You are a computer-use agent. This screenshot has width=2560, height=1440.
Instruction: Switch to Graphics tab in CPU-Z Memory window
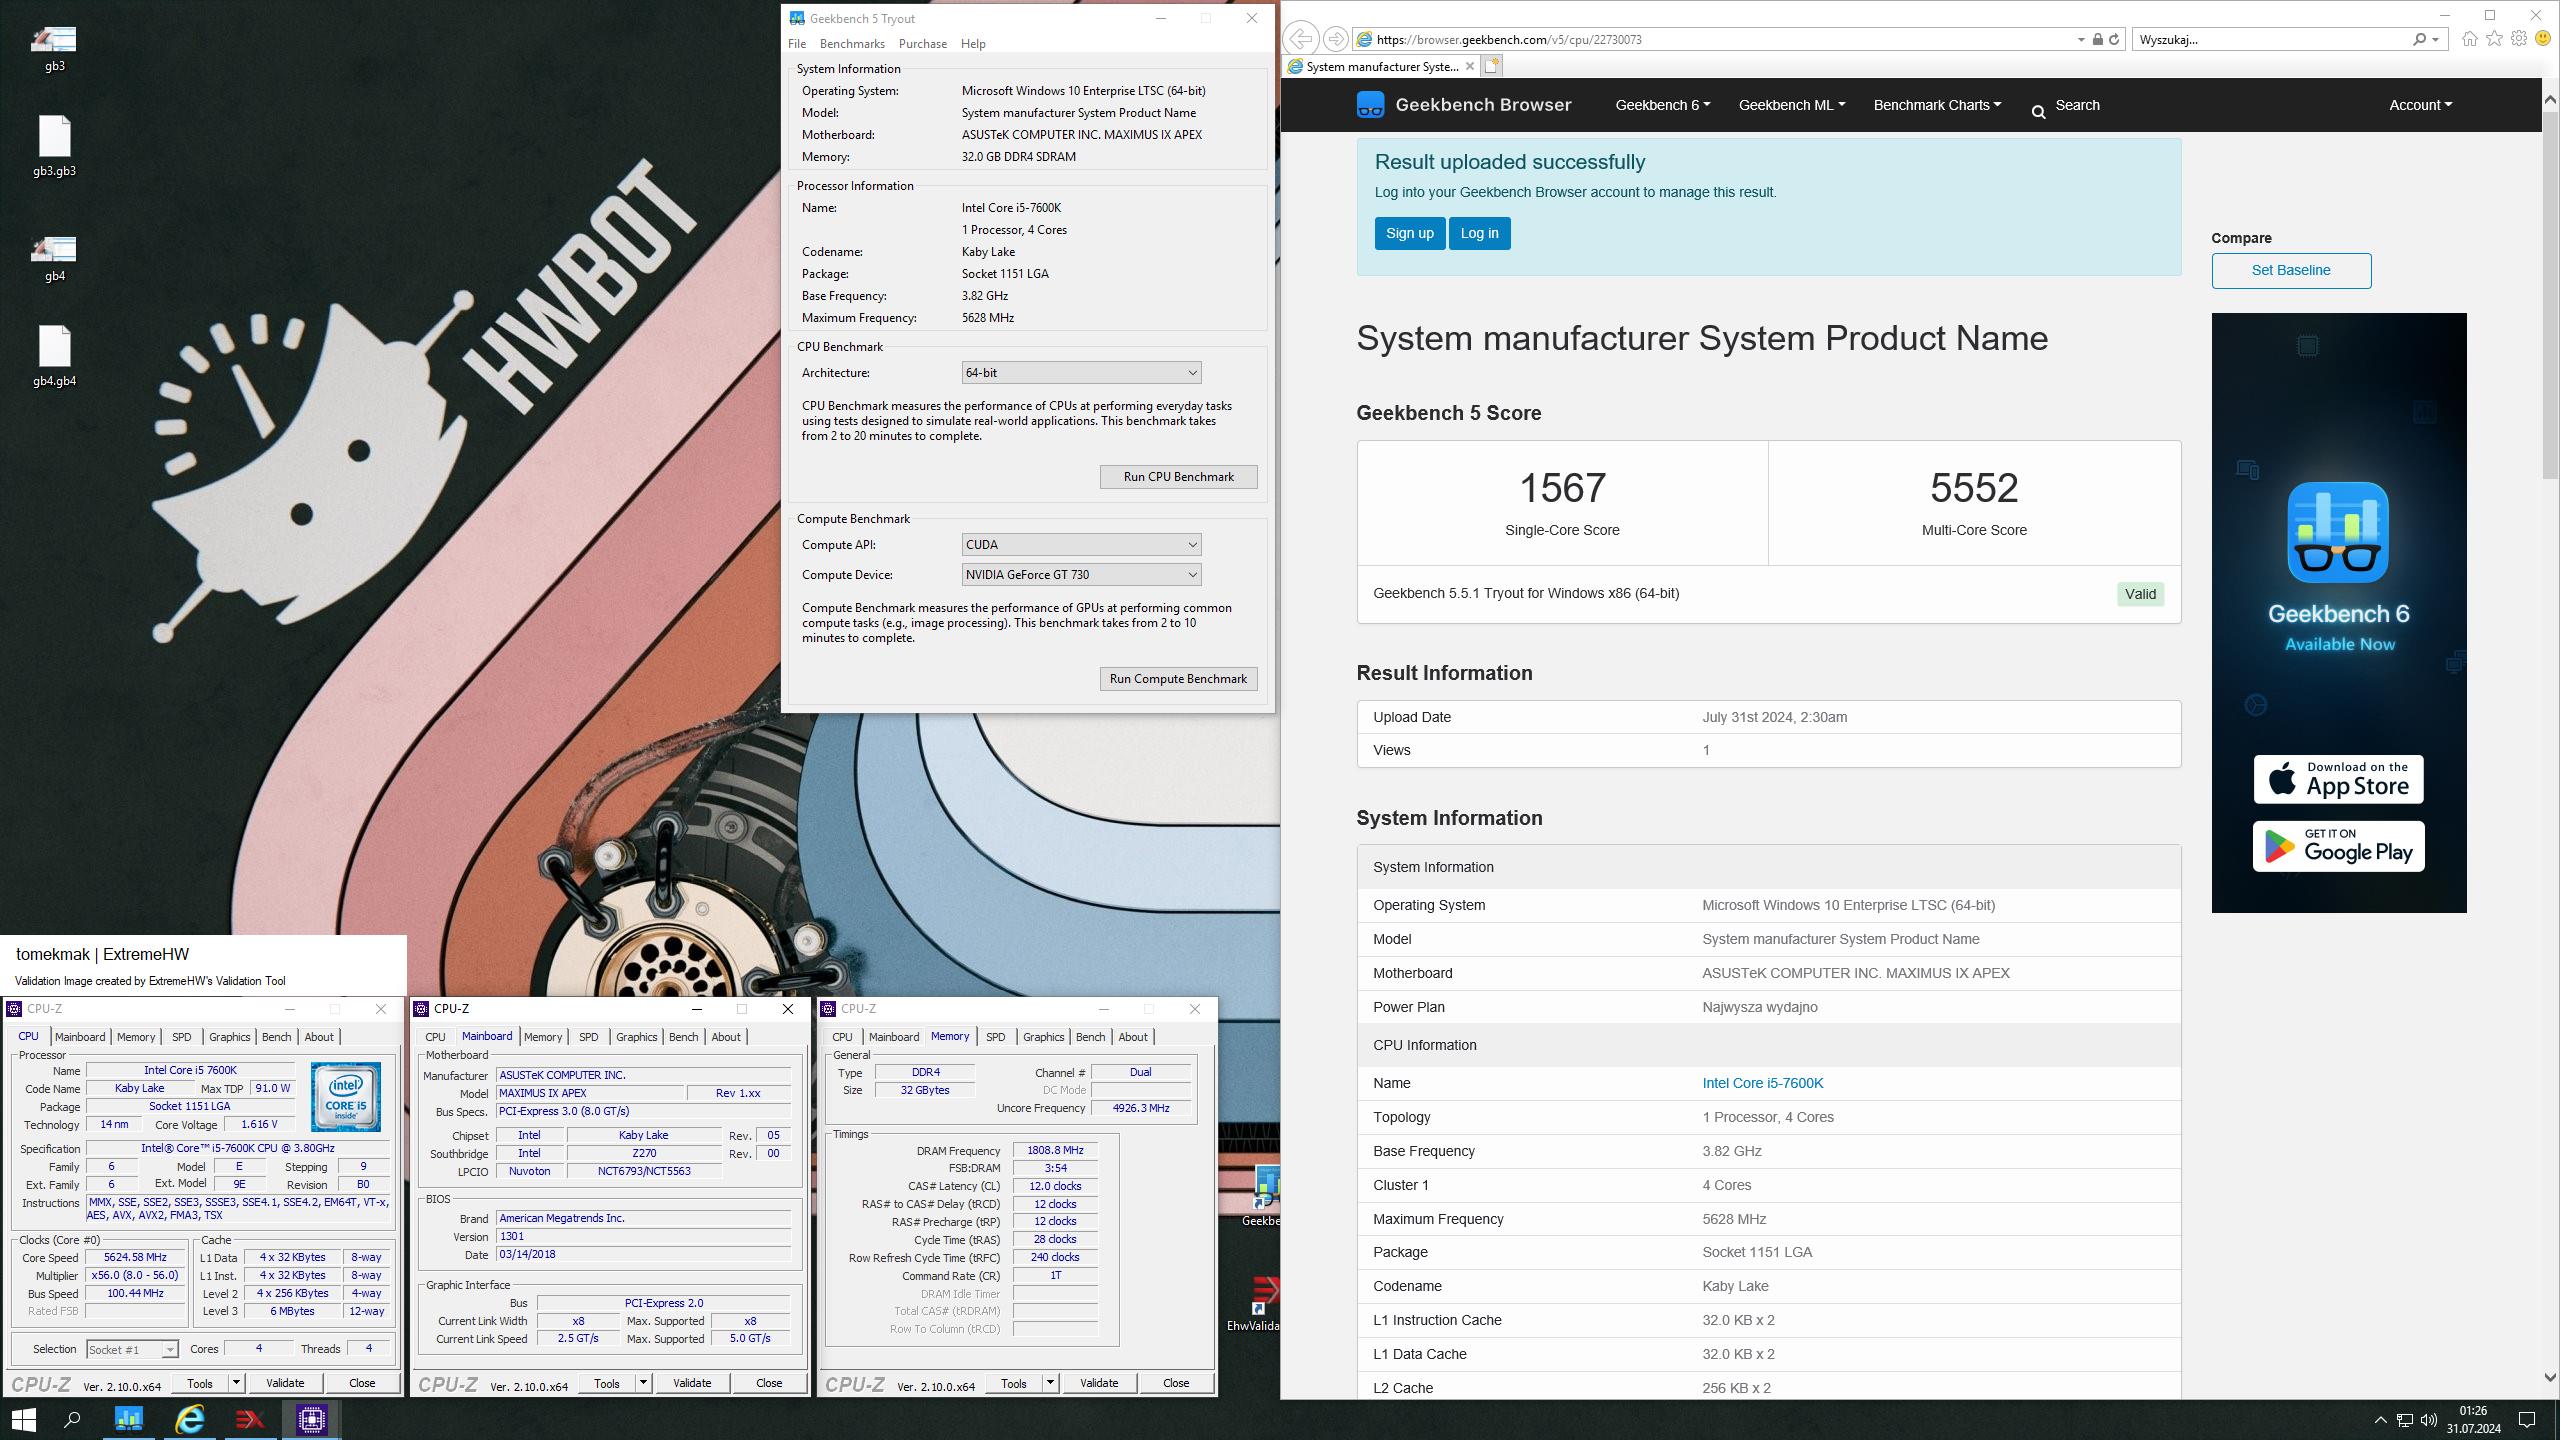(1043, 1037)
